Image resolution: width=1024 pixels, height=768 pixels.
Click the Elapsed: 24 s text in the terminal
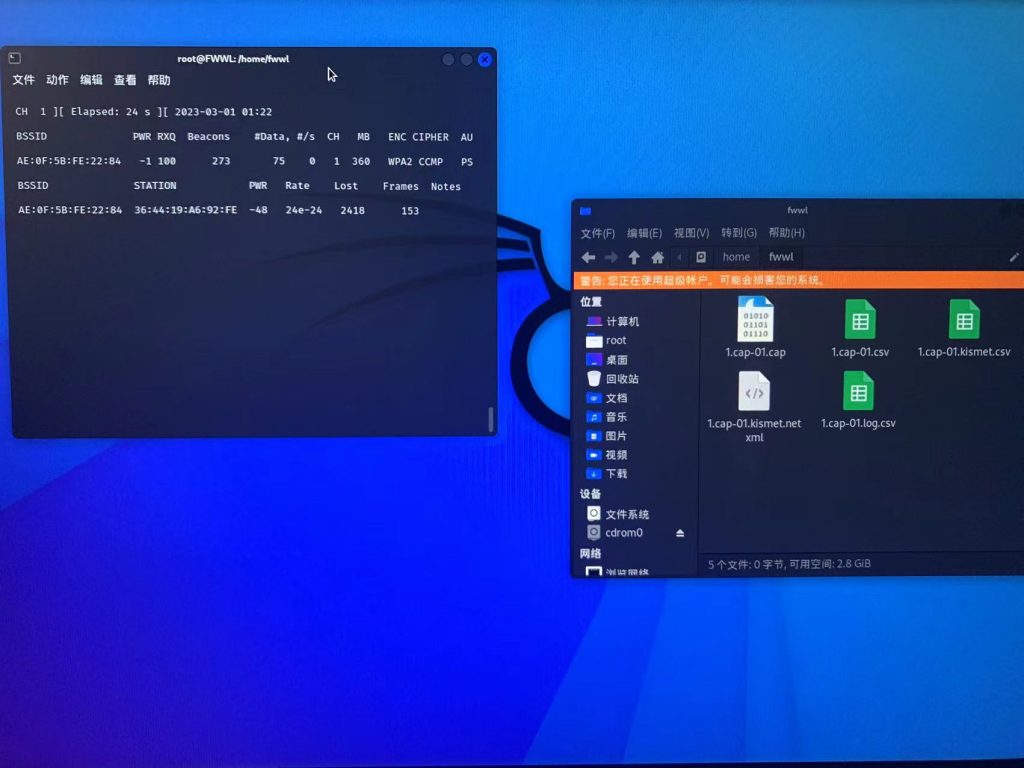point(110,112)
